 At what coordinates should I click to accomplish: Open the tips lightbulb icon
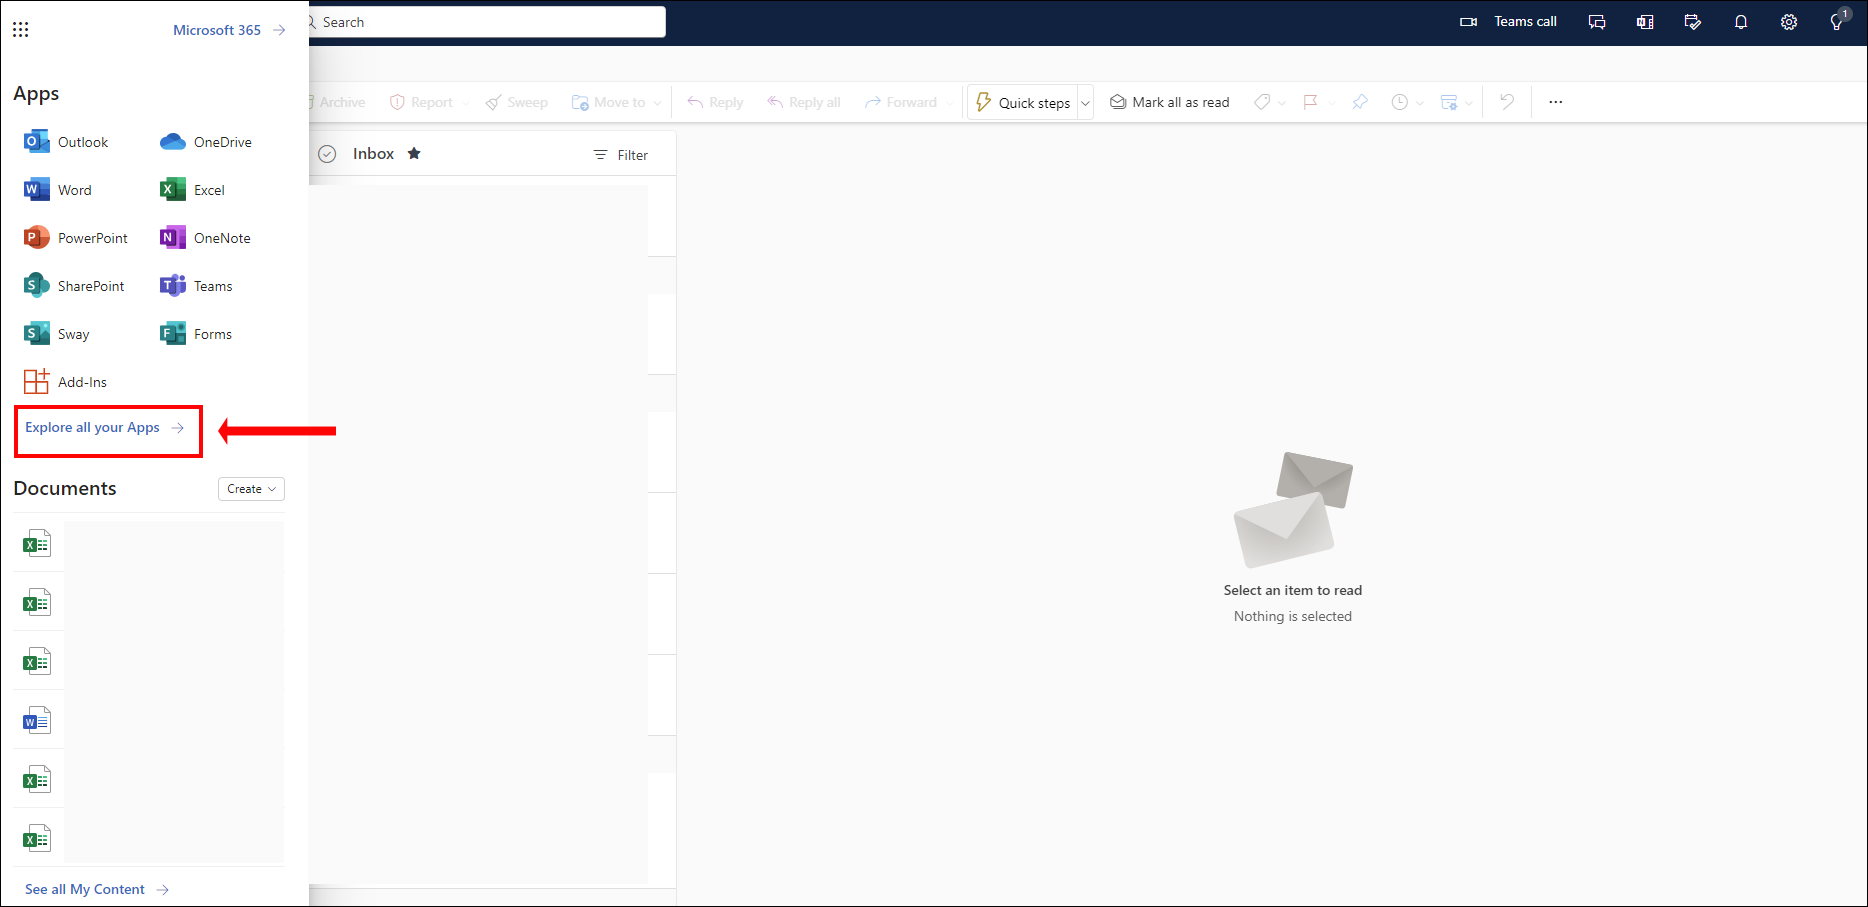coord(1837,22)
